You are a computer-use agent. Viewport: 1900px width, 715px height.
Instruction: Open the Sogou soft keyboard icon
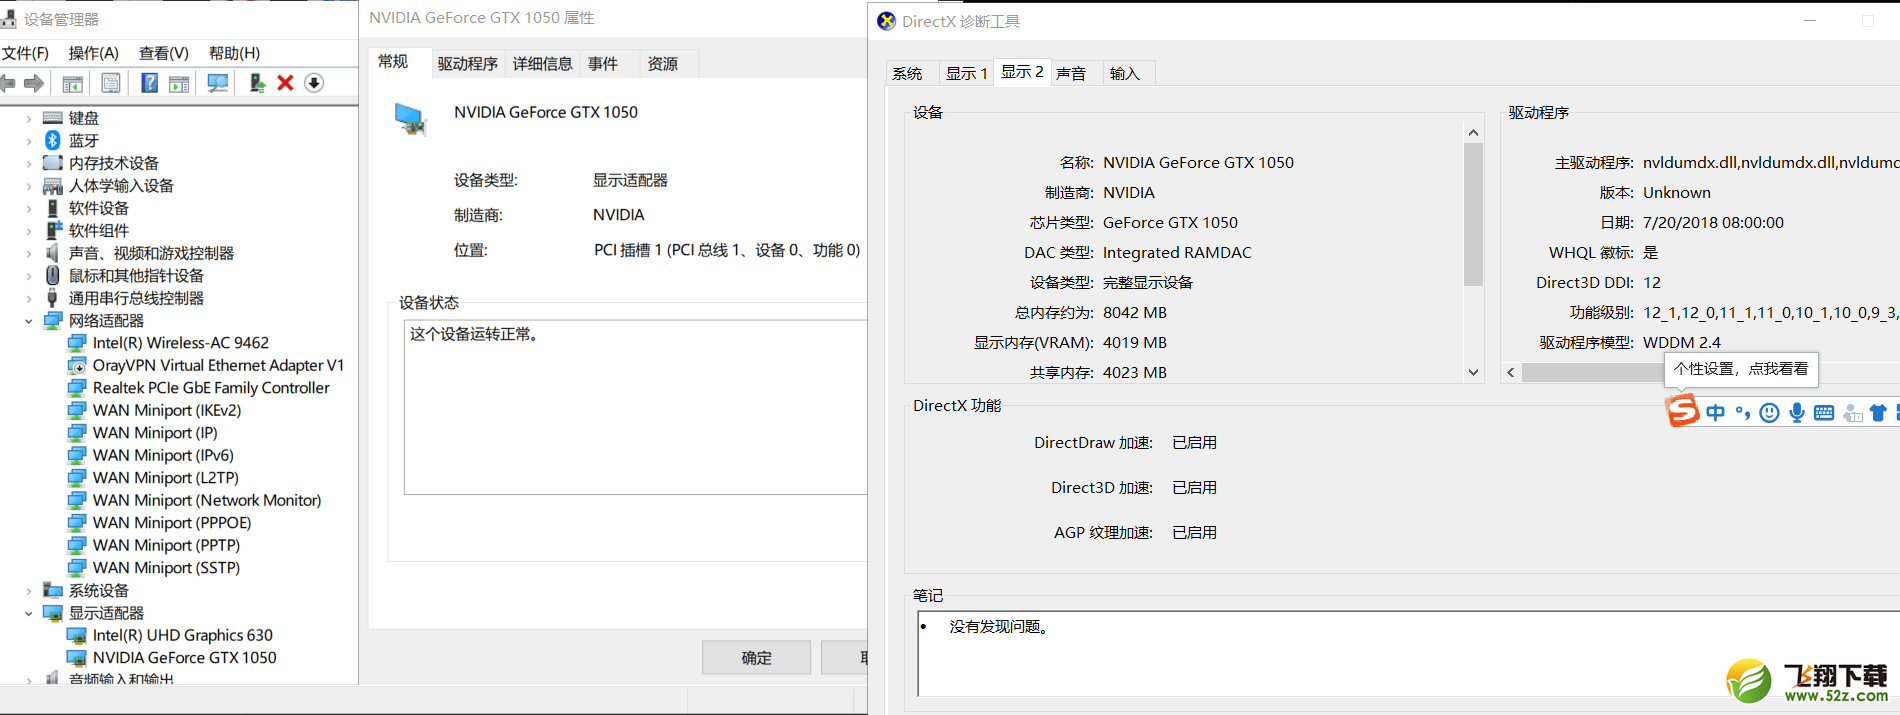[1824, 413]
